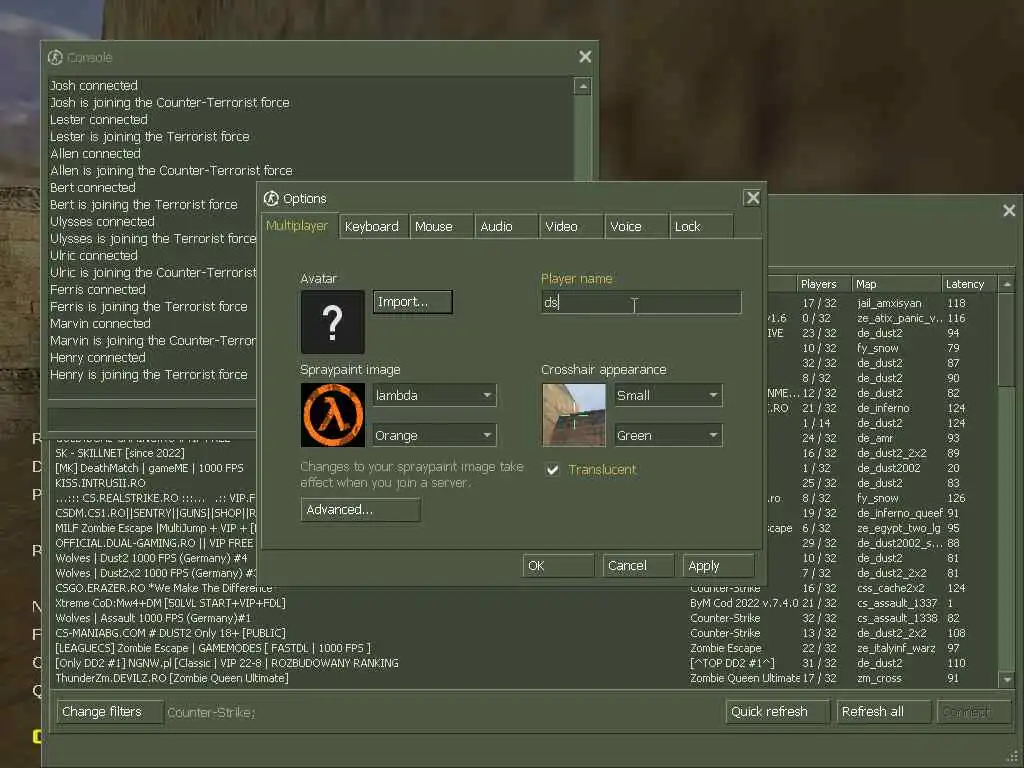Switch to the Keyboard tab
The height and width of the screenshot is (768, 1024).
click(x=373, y=227)
